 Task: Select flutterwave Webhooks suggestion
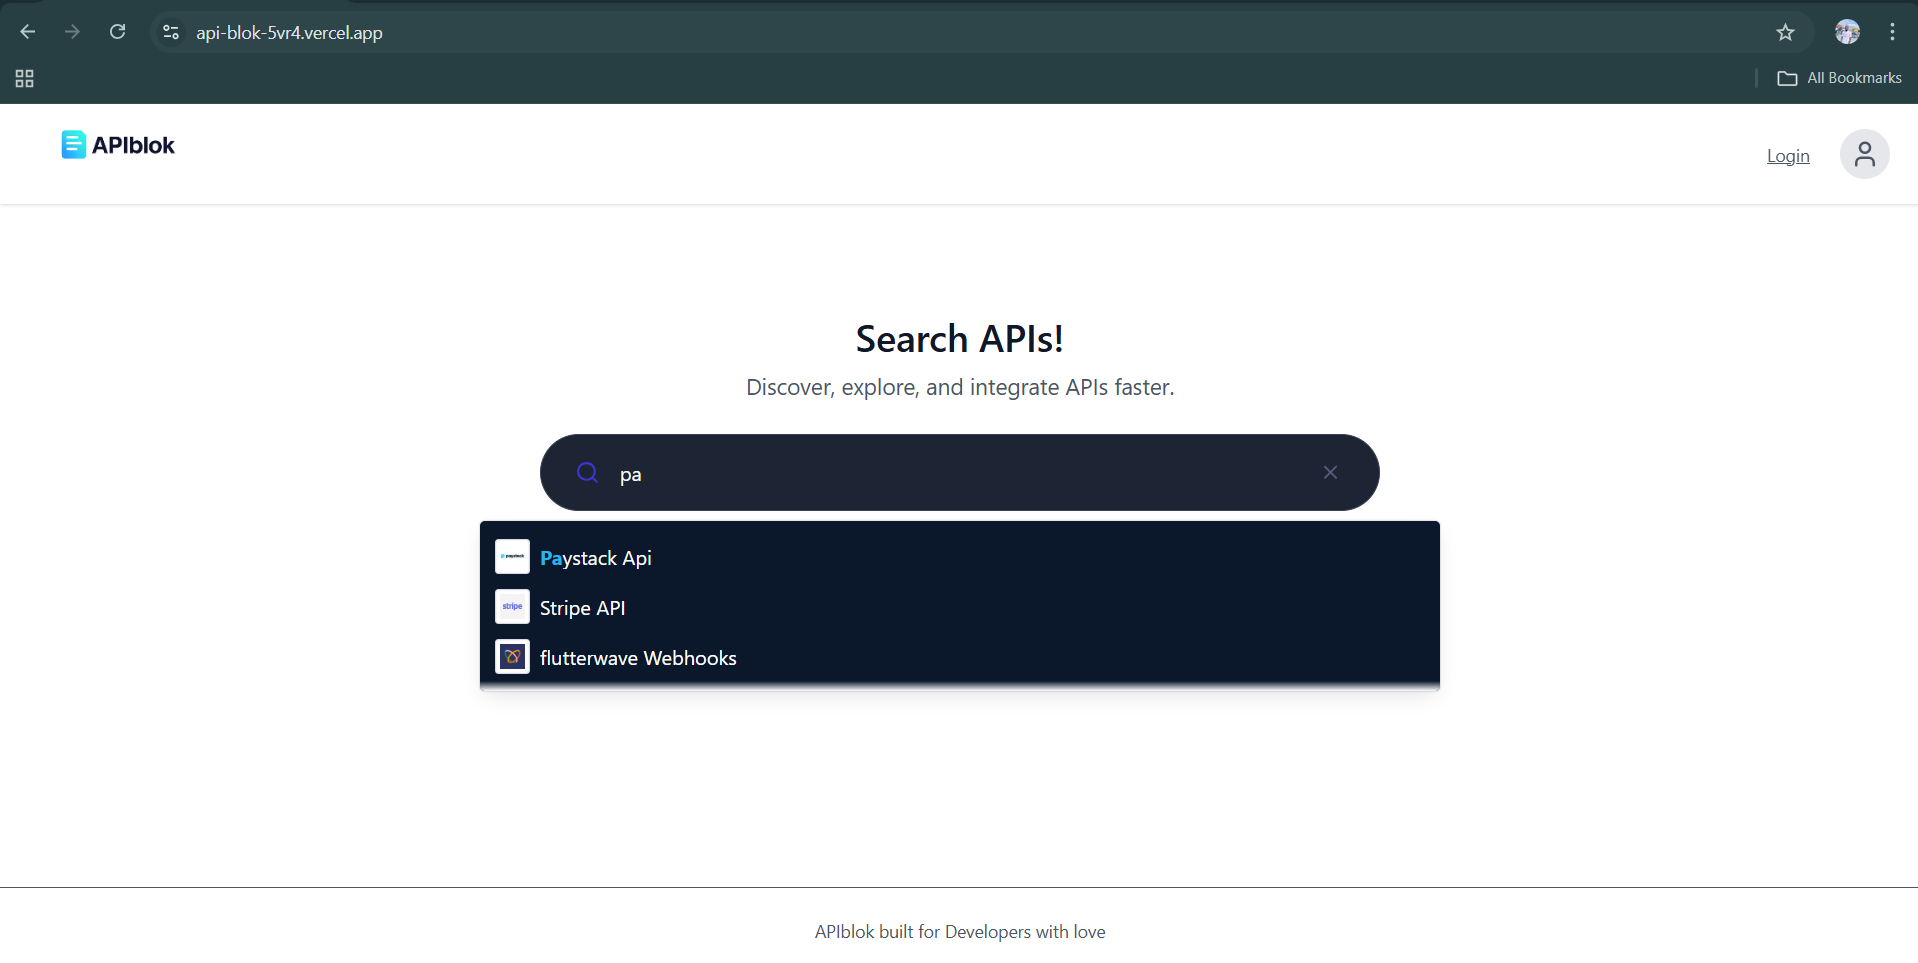point(959,657)
